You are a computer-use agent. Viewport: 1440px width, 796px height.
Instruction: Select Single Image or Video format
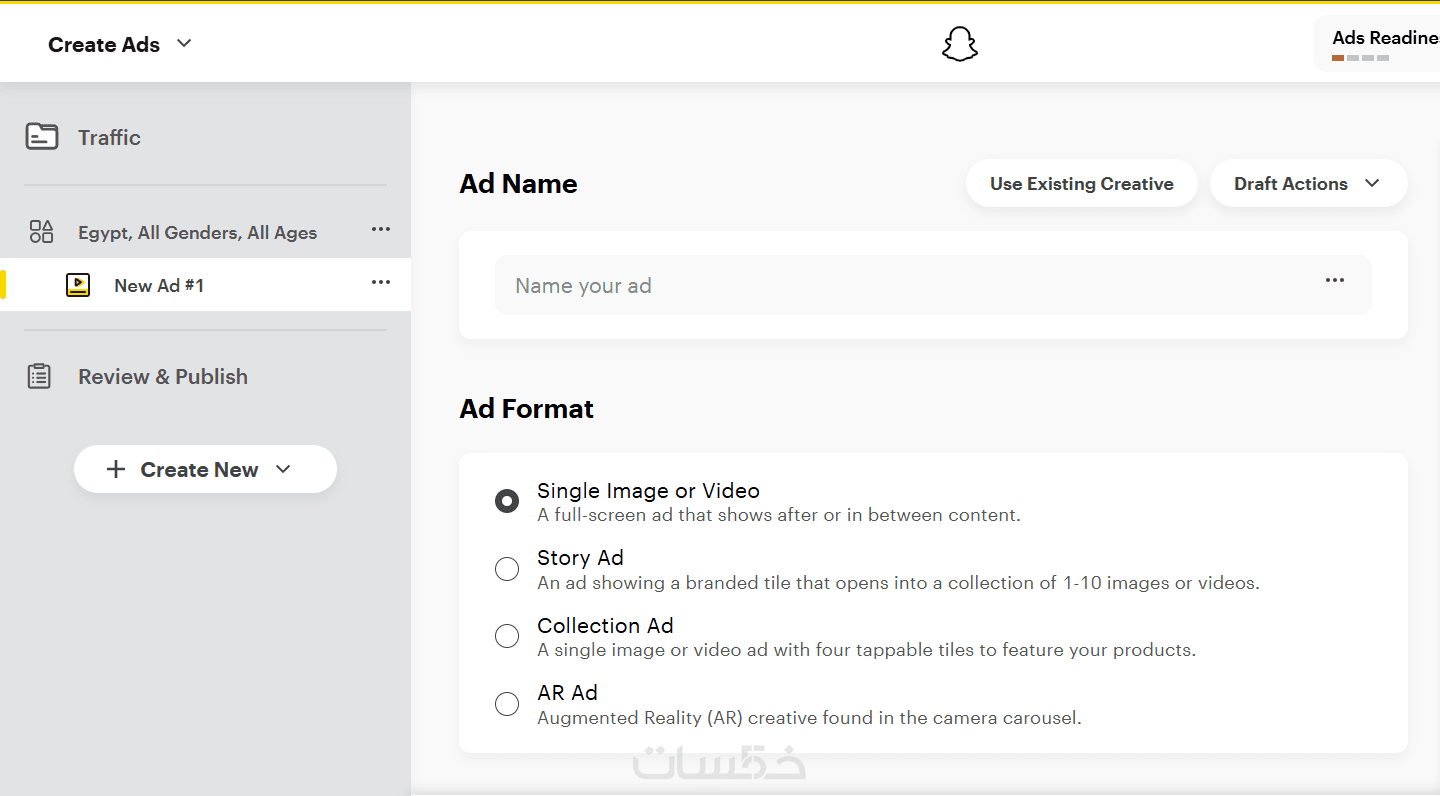507,501
